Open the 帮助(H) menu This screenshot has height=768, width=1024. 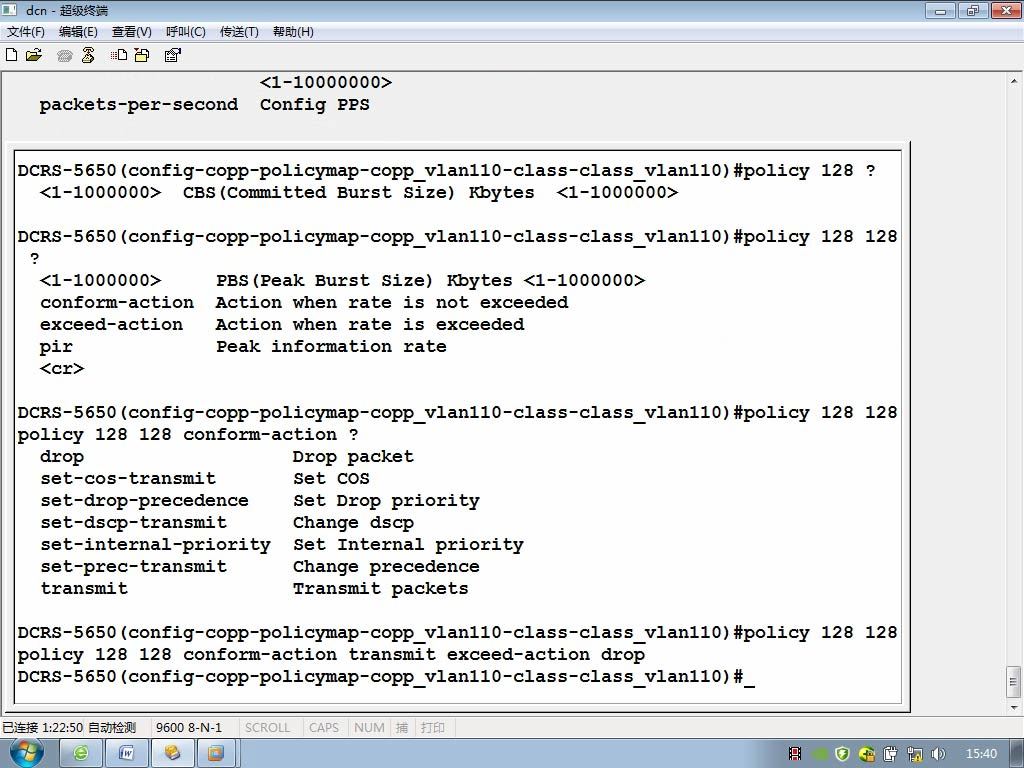[x=293, y=32]
